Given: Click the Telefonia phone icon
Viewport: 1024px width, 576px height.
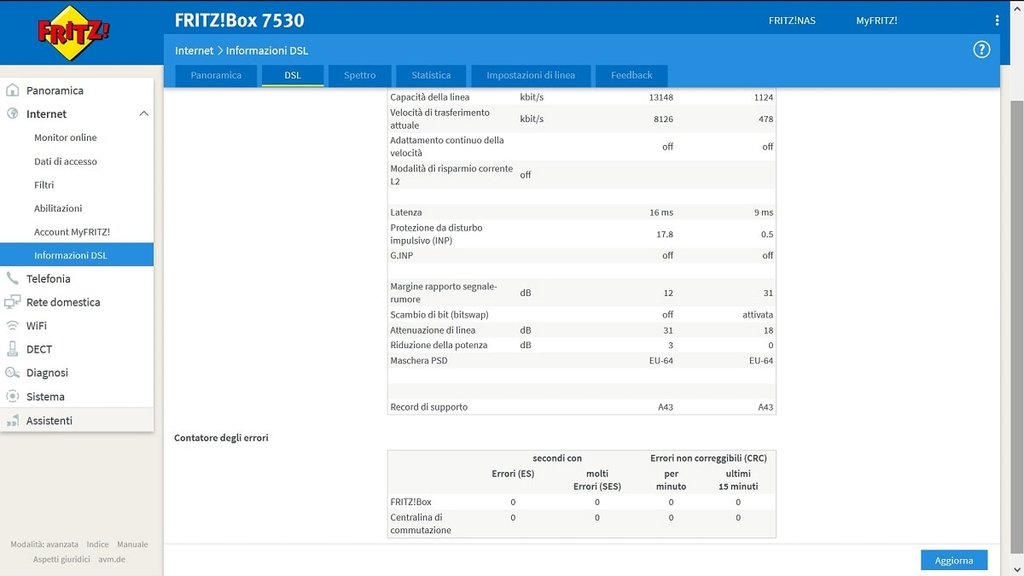Looking at the screenshot, I should pyautogui.click(x=12, y=278).
